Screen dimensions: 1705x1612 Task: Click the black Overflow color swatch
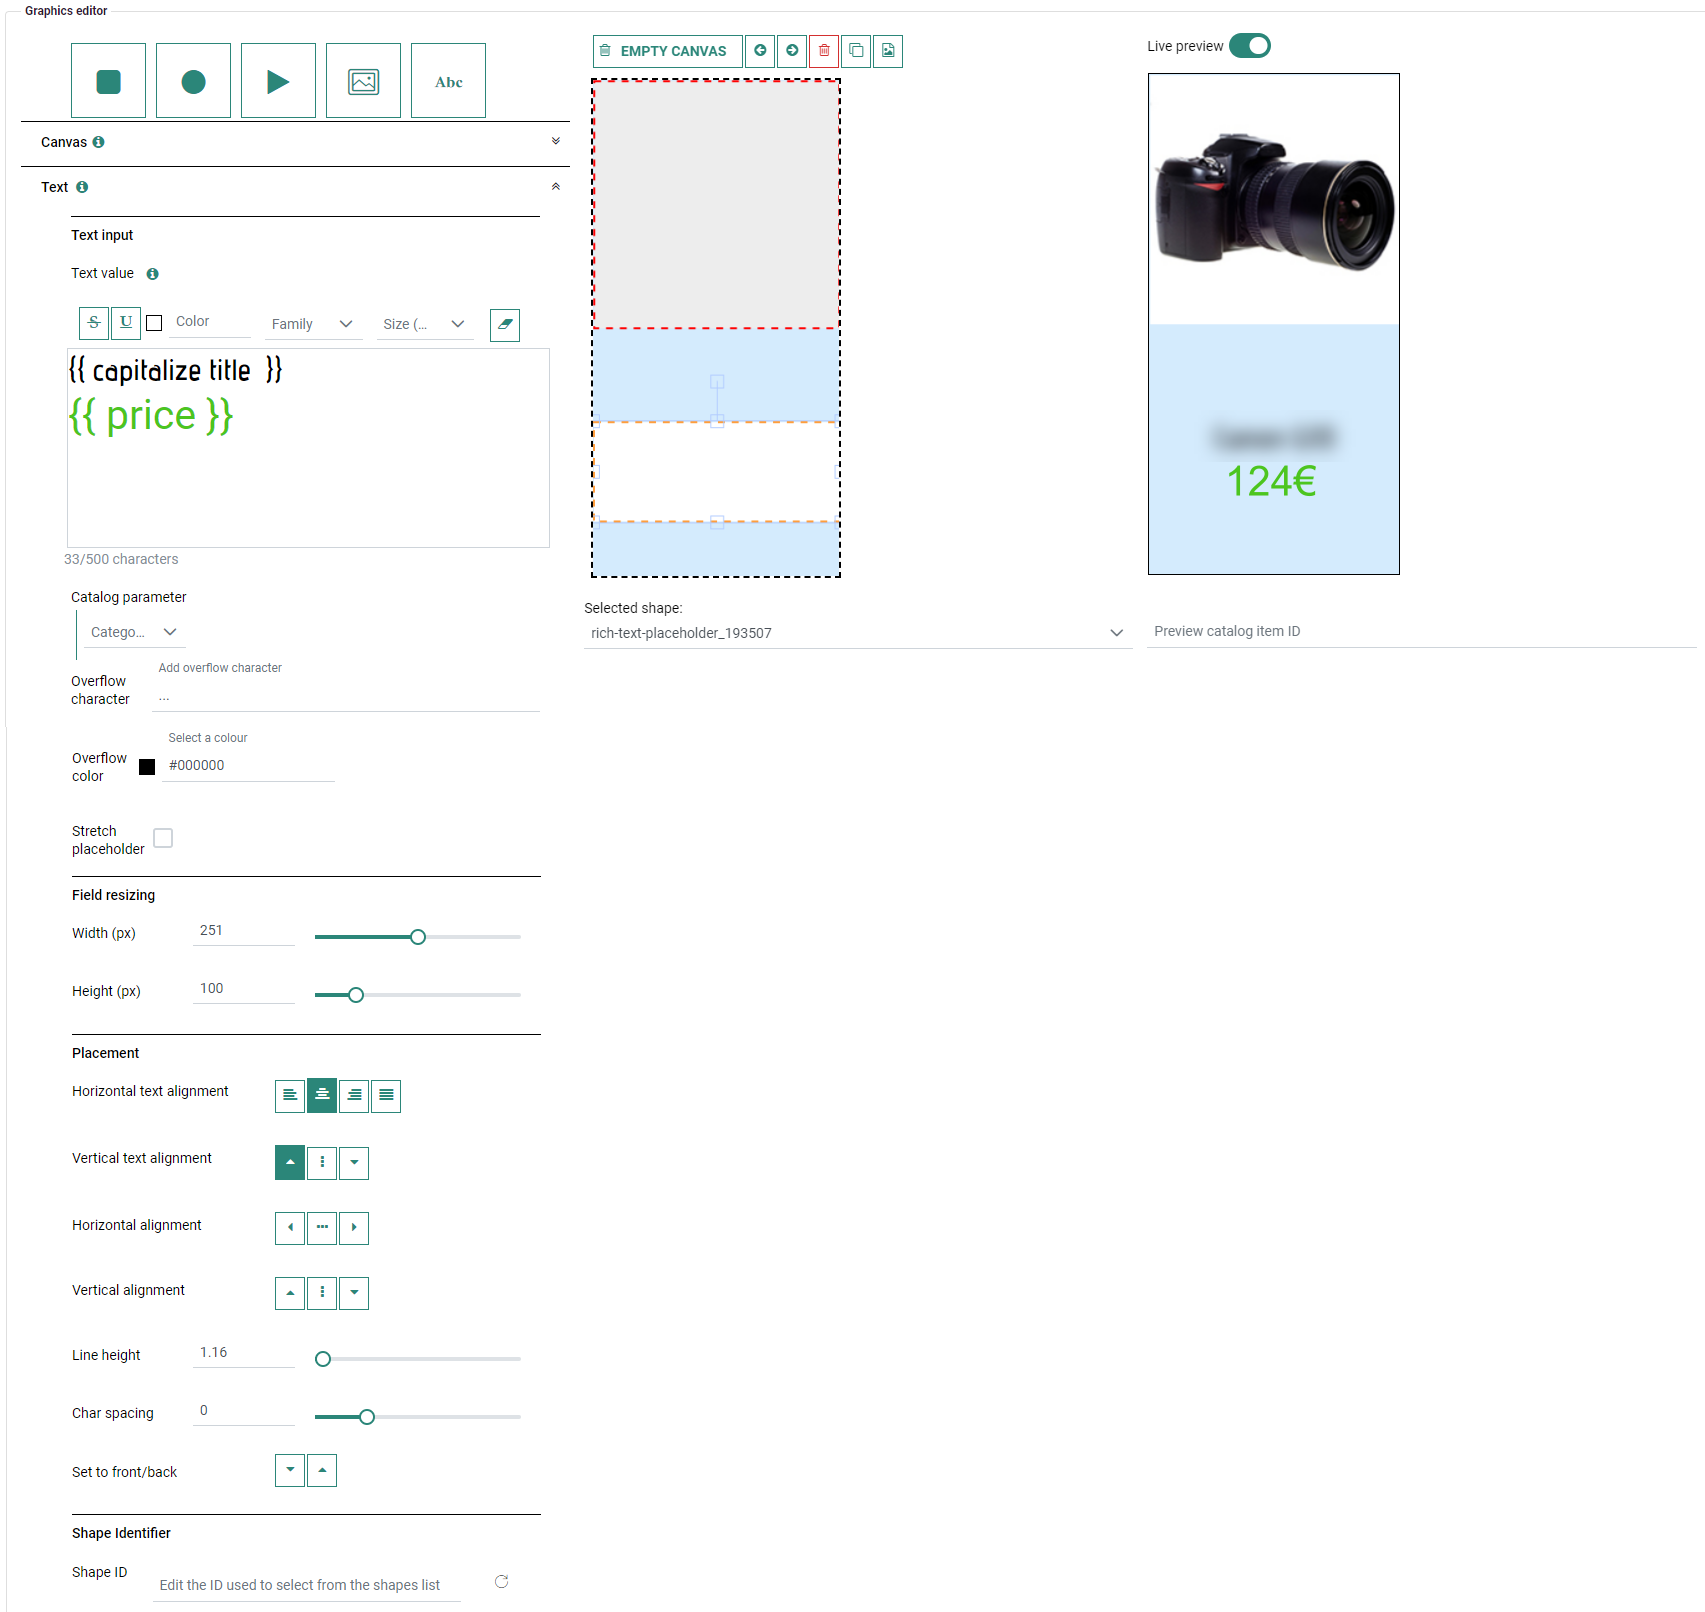(147, 767)
